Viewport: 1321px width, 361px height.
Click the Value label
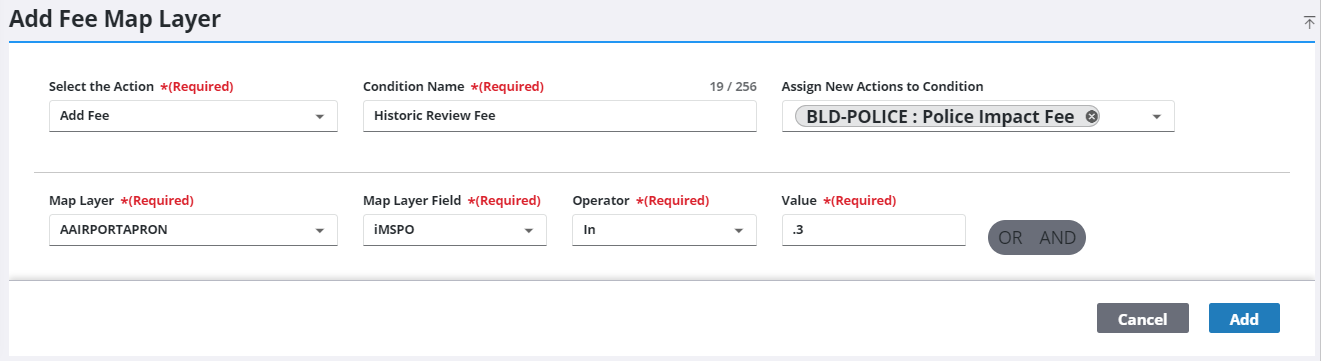(x=799, y=201)
